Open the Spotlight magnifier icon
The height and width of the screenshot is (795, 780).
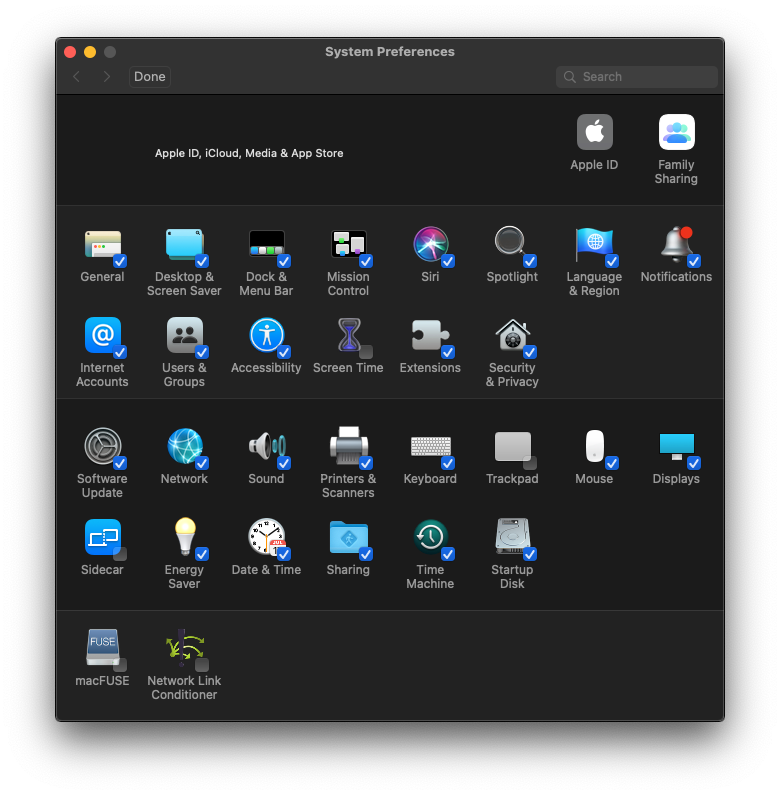pos(511,243)
